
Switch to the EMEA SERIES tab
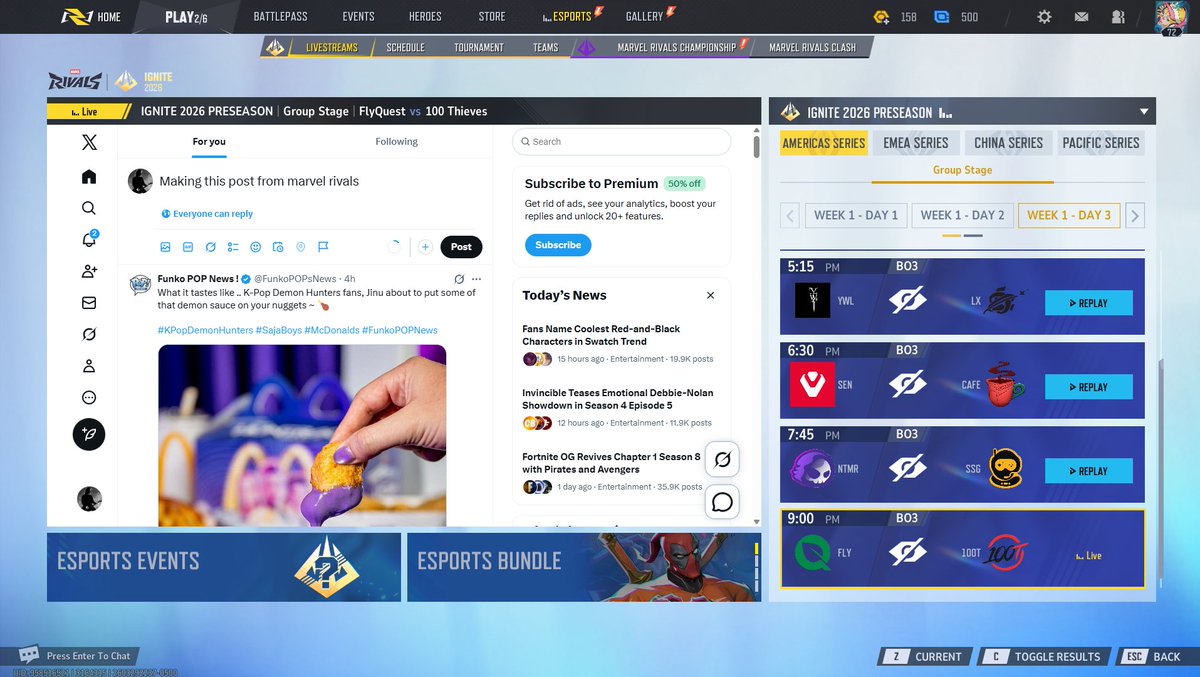pos(915,142)
